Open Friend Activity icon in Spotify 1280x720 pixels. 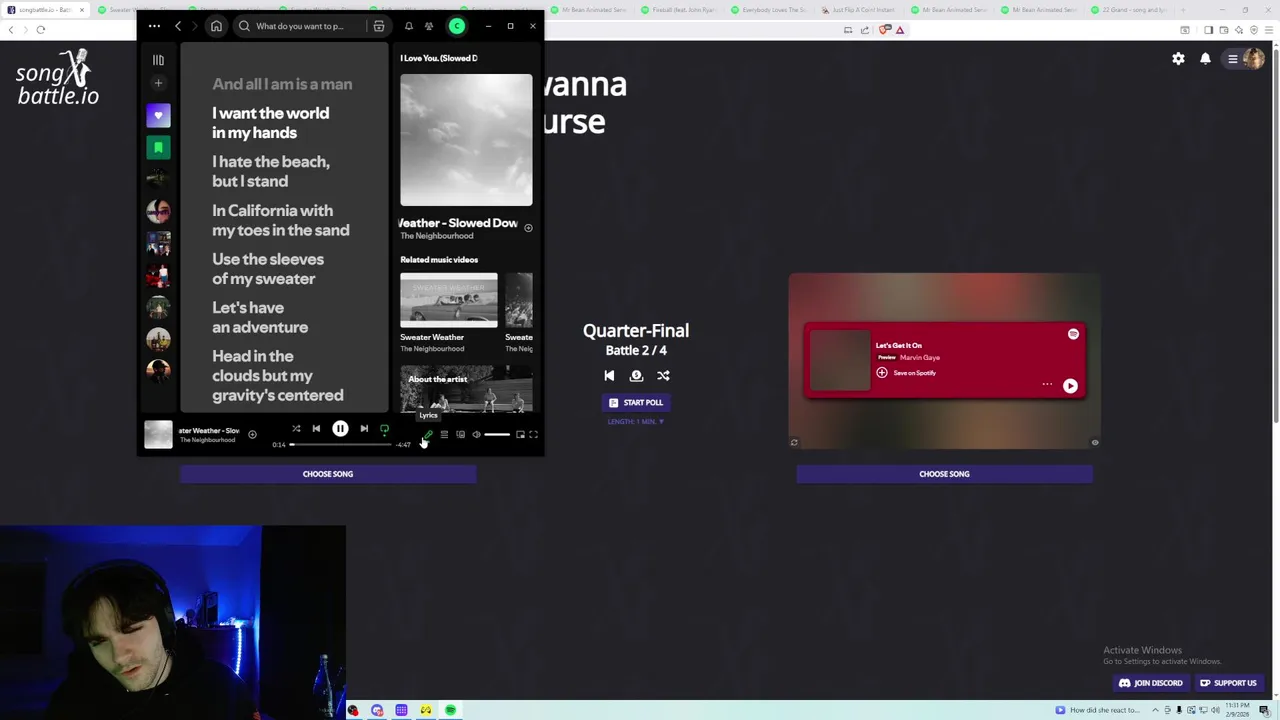point(429,26)
